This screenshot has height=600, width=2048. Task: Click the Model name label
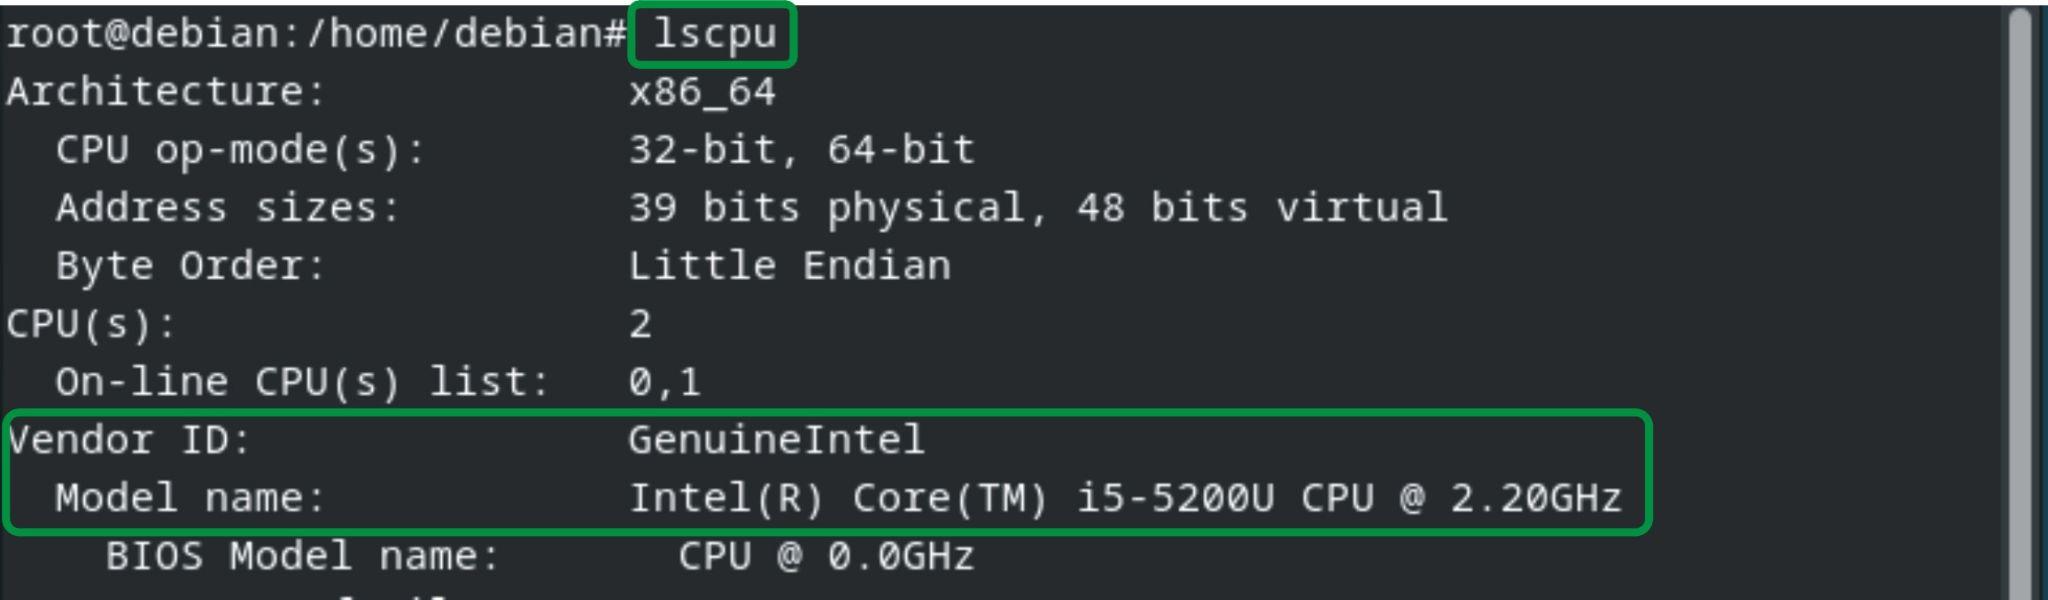(x=190, y=498)
